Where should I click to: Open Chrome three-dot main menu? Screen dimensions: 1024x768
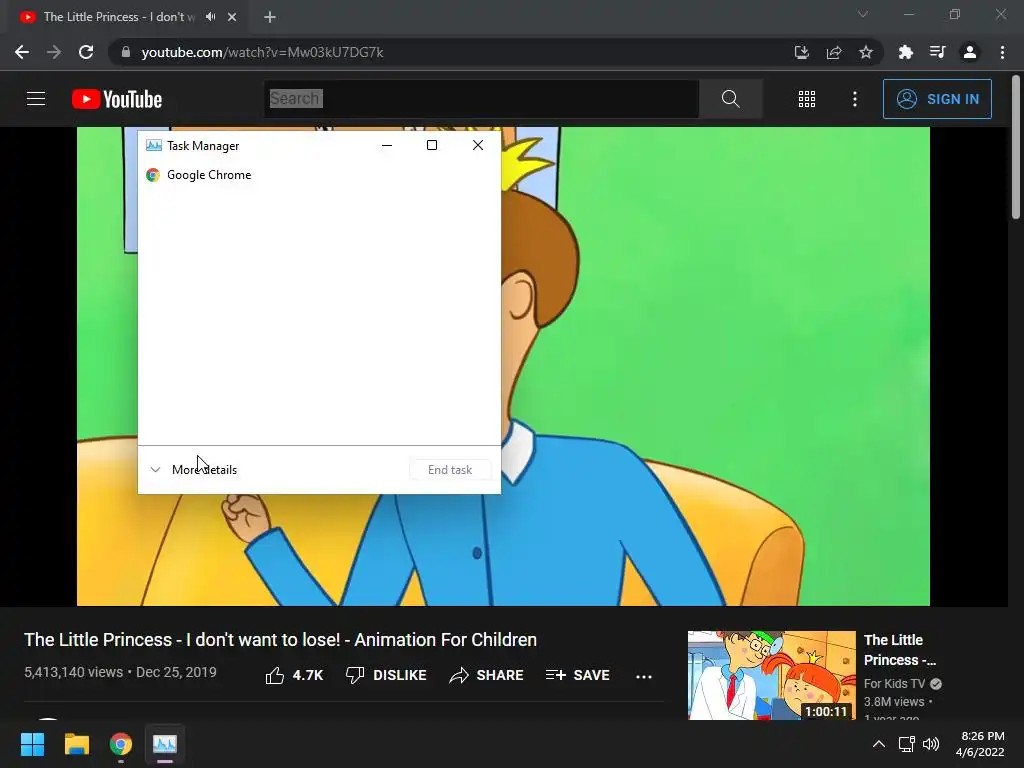(x=1002, y=52)
